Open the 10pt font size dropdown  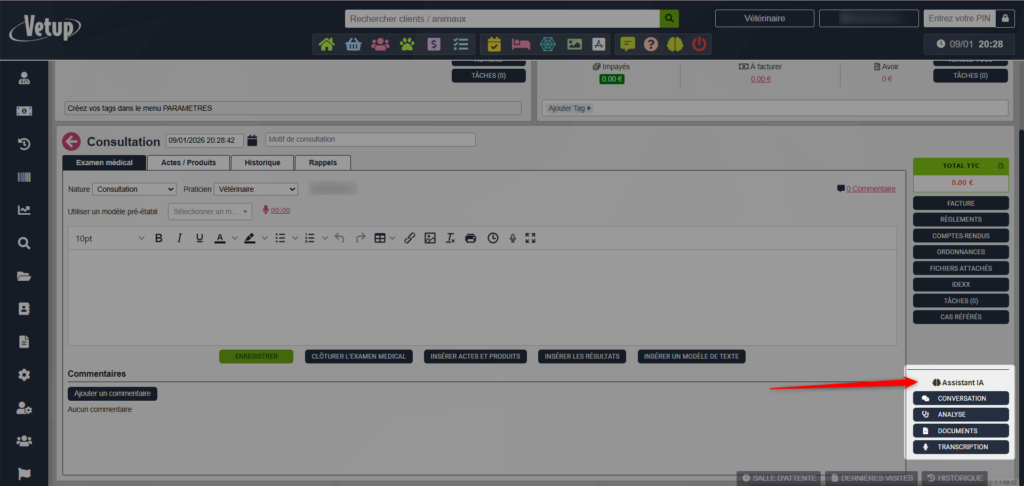(x=109, y=238)
